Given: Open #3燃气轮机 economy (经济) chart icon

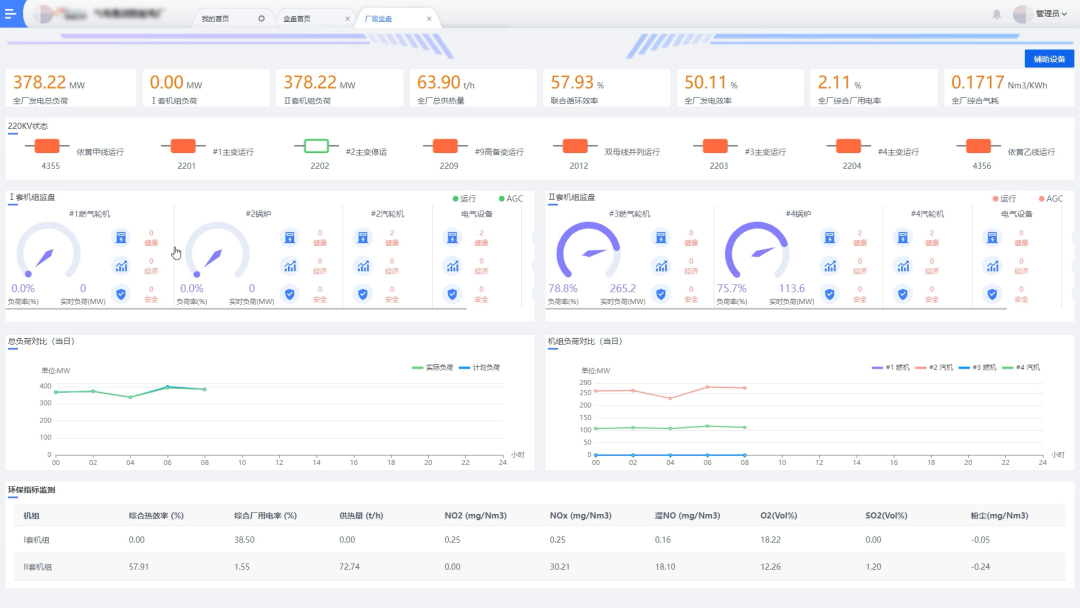Looking at the screenshot, I should click(x=661, y=266).
